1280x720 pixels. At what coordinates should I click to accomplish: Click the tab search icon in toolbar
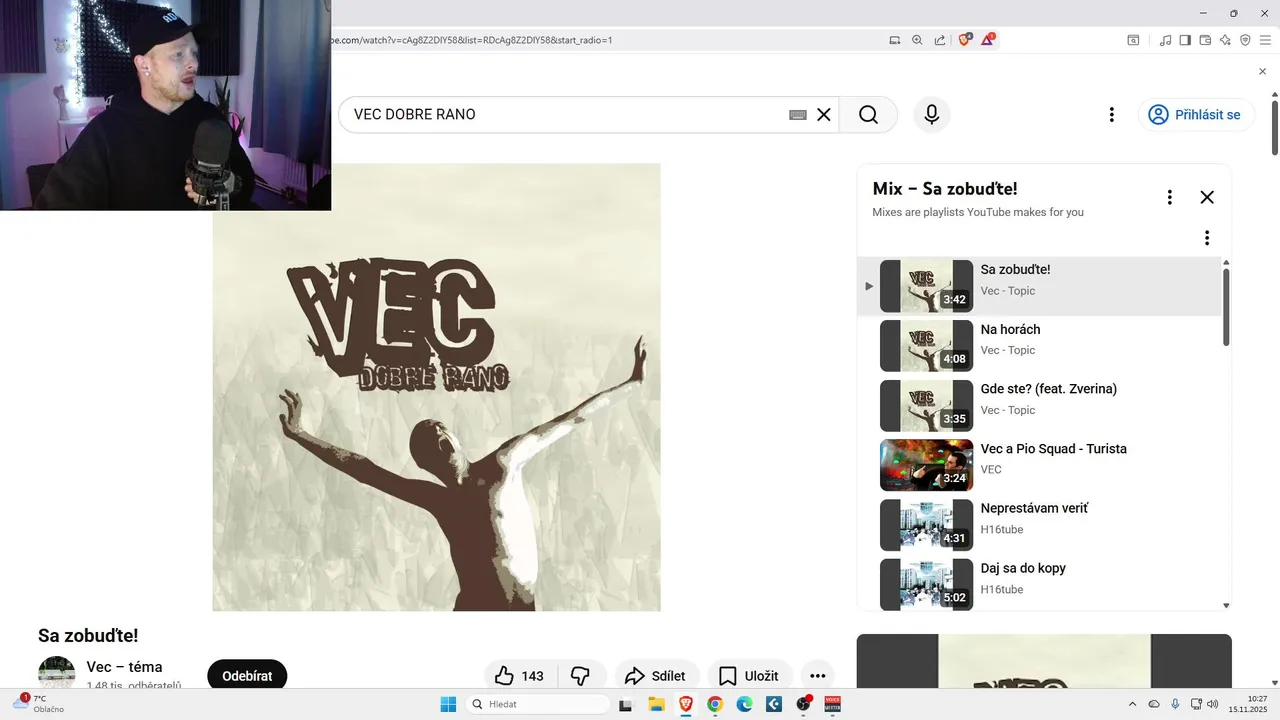click(1133, 40)
